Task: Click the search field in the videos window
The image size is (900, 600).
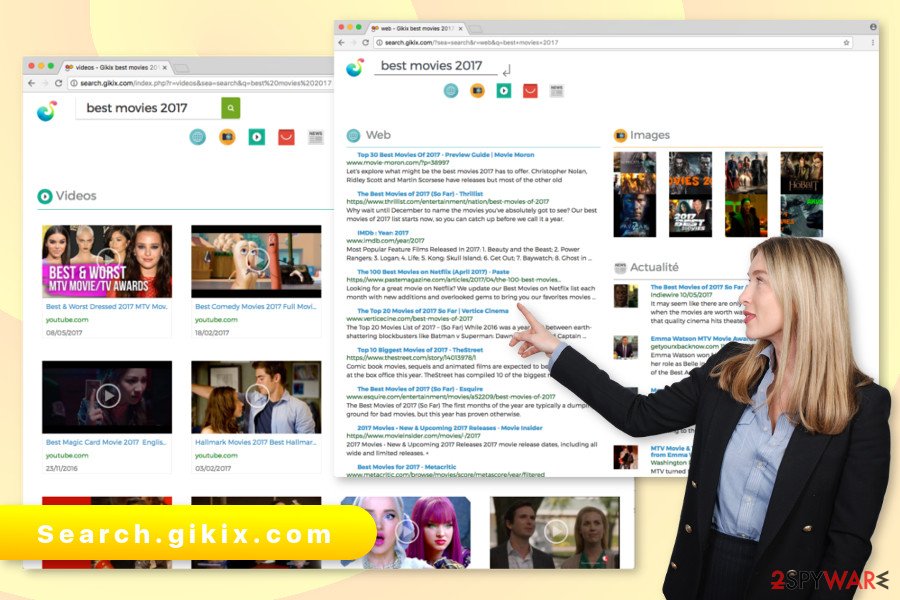Action: pyautogui.click(x=148, y=108)
